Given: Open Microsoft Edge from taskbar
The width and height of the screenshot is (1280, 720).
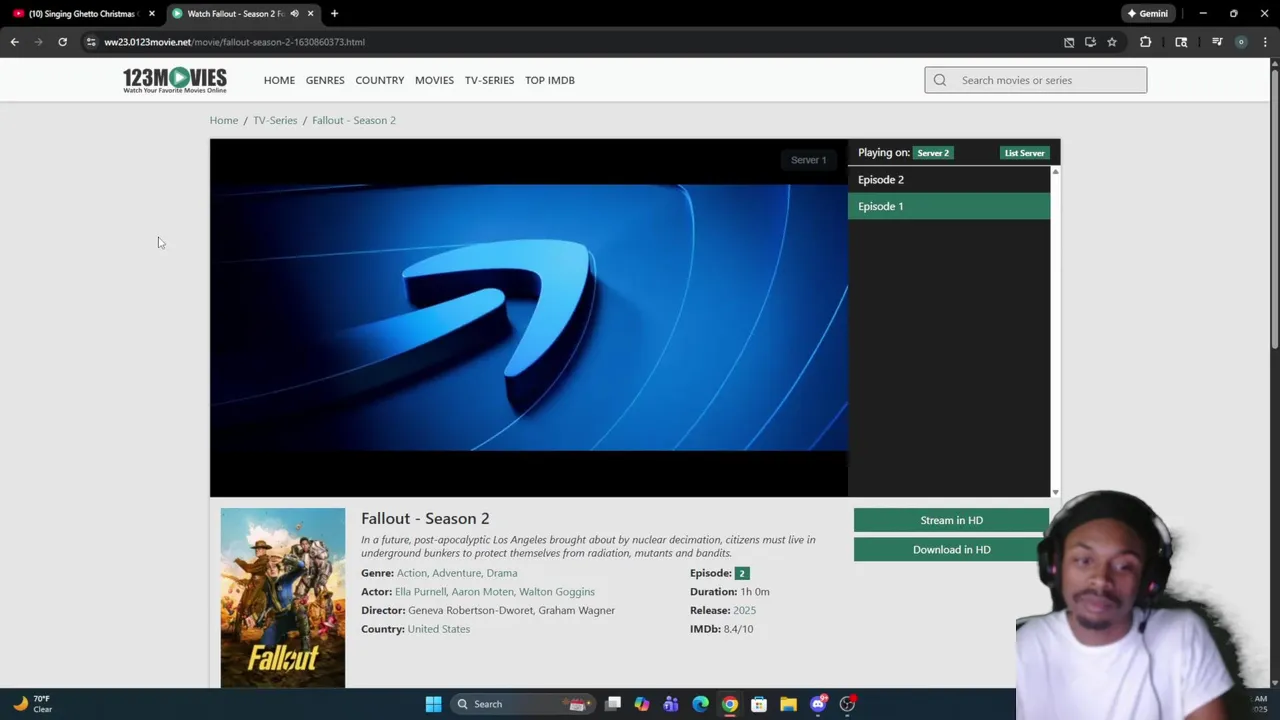Looking at the screenshot, I should 700,704.
